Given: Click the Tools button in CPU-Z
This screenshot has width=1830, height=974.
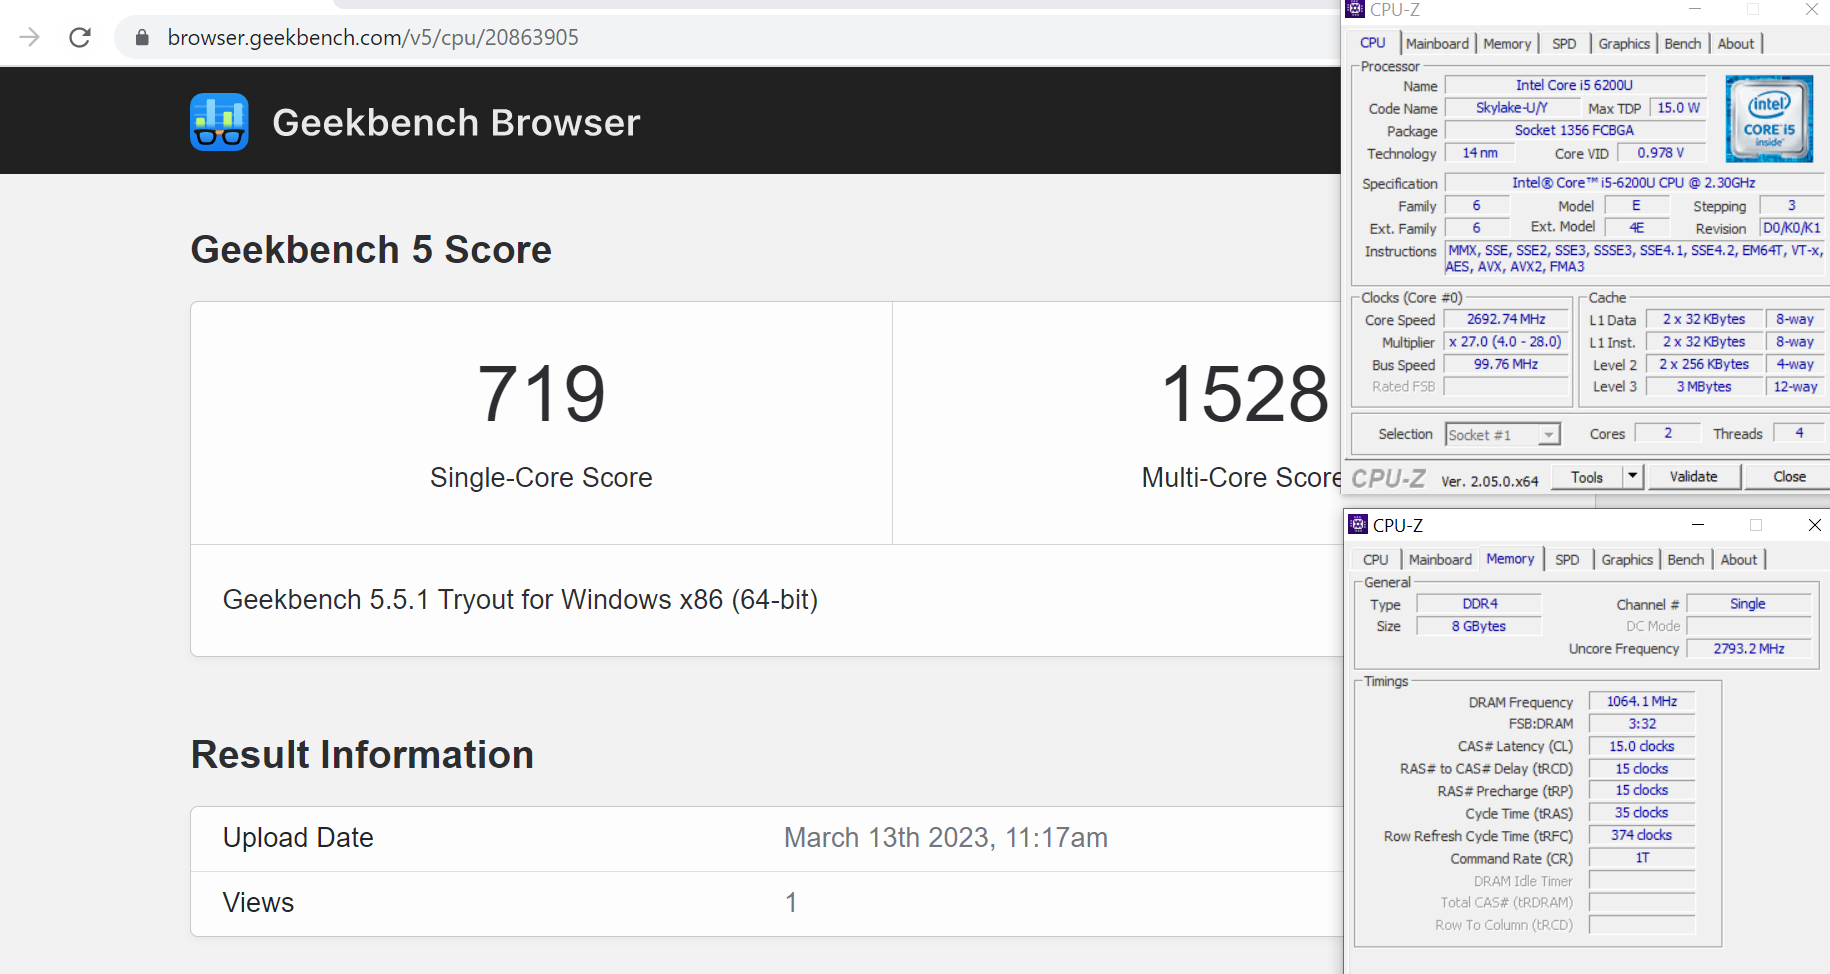Looking at the screenshot, I should click(x=1587, y=477).
